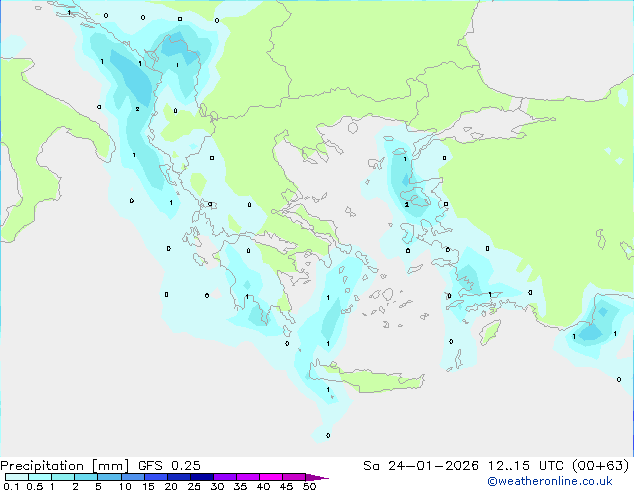Click the '15' legend scale label
634x490 pixels.
coord(148,486)
